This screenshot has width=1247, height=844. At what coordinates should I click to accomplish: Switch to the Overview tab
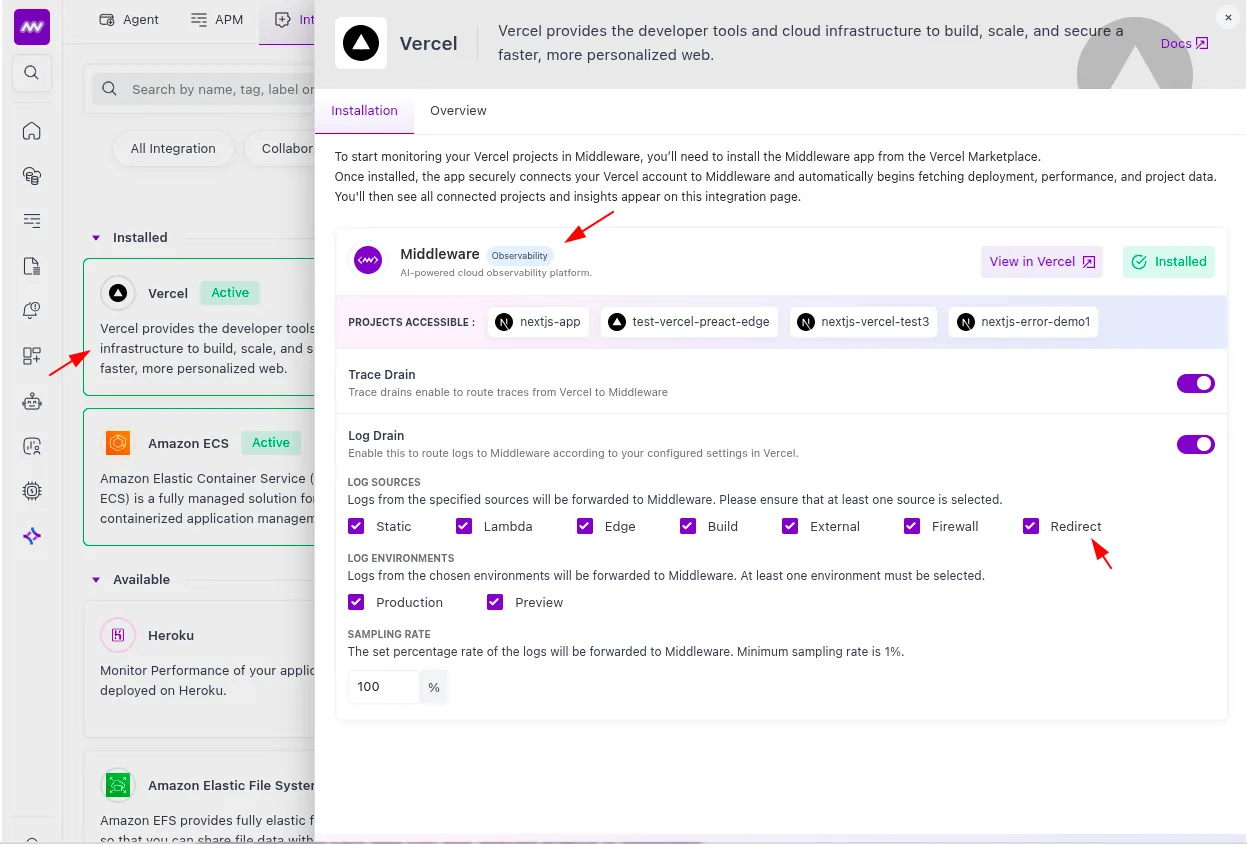[x=458, y=111]
